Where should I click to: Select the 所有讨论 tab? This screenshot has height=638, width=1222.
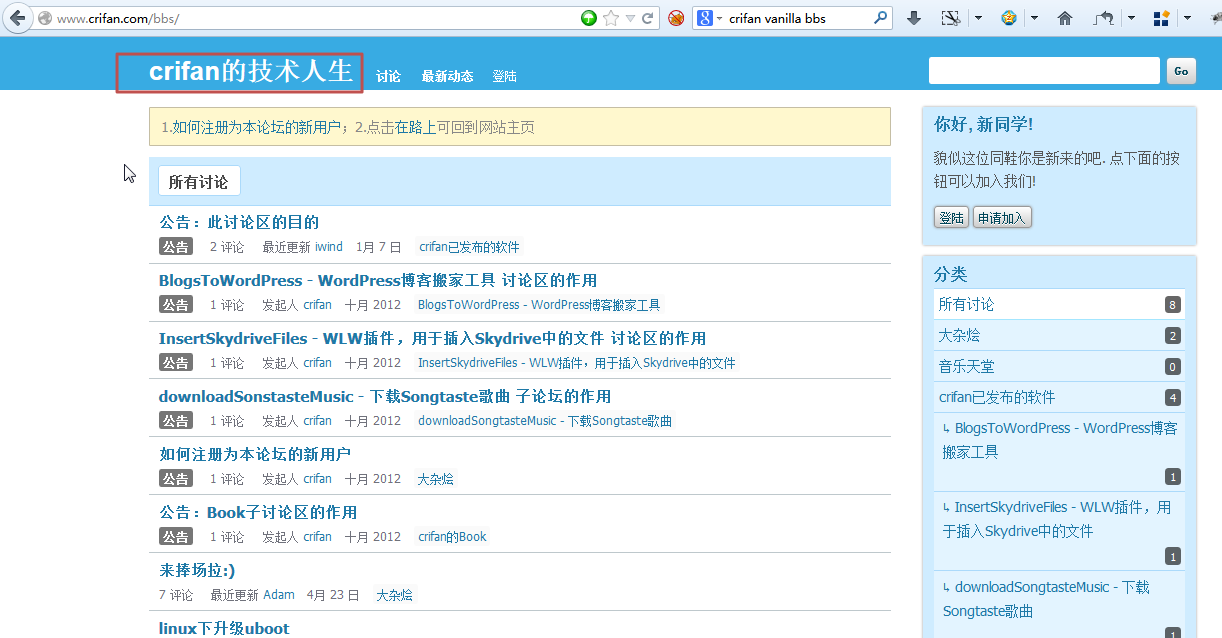point(199,182)
